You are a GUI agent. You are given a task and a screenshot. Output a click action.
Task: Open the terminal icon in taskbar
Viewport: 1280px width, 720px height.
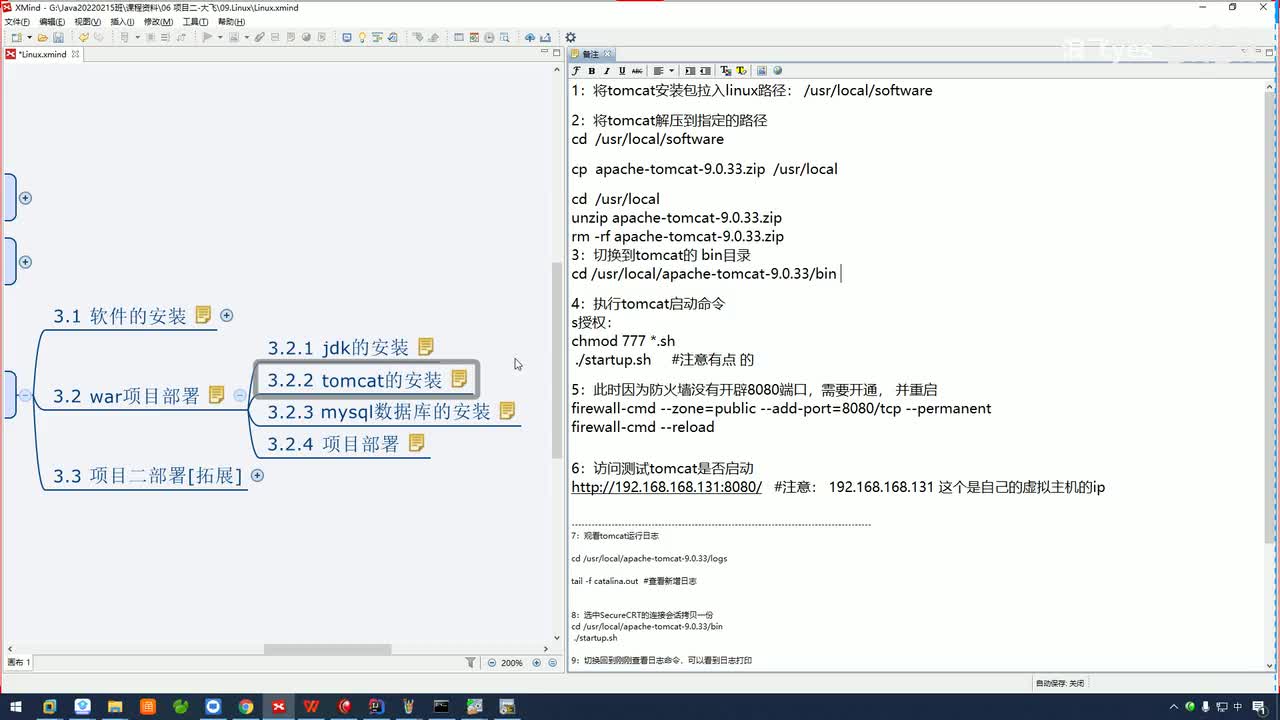pos(441,707)
